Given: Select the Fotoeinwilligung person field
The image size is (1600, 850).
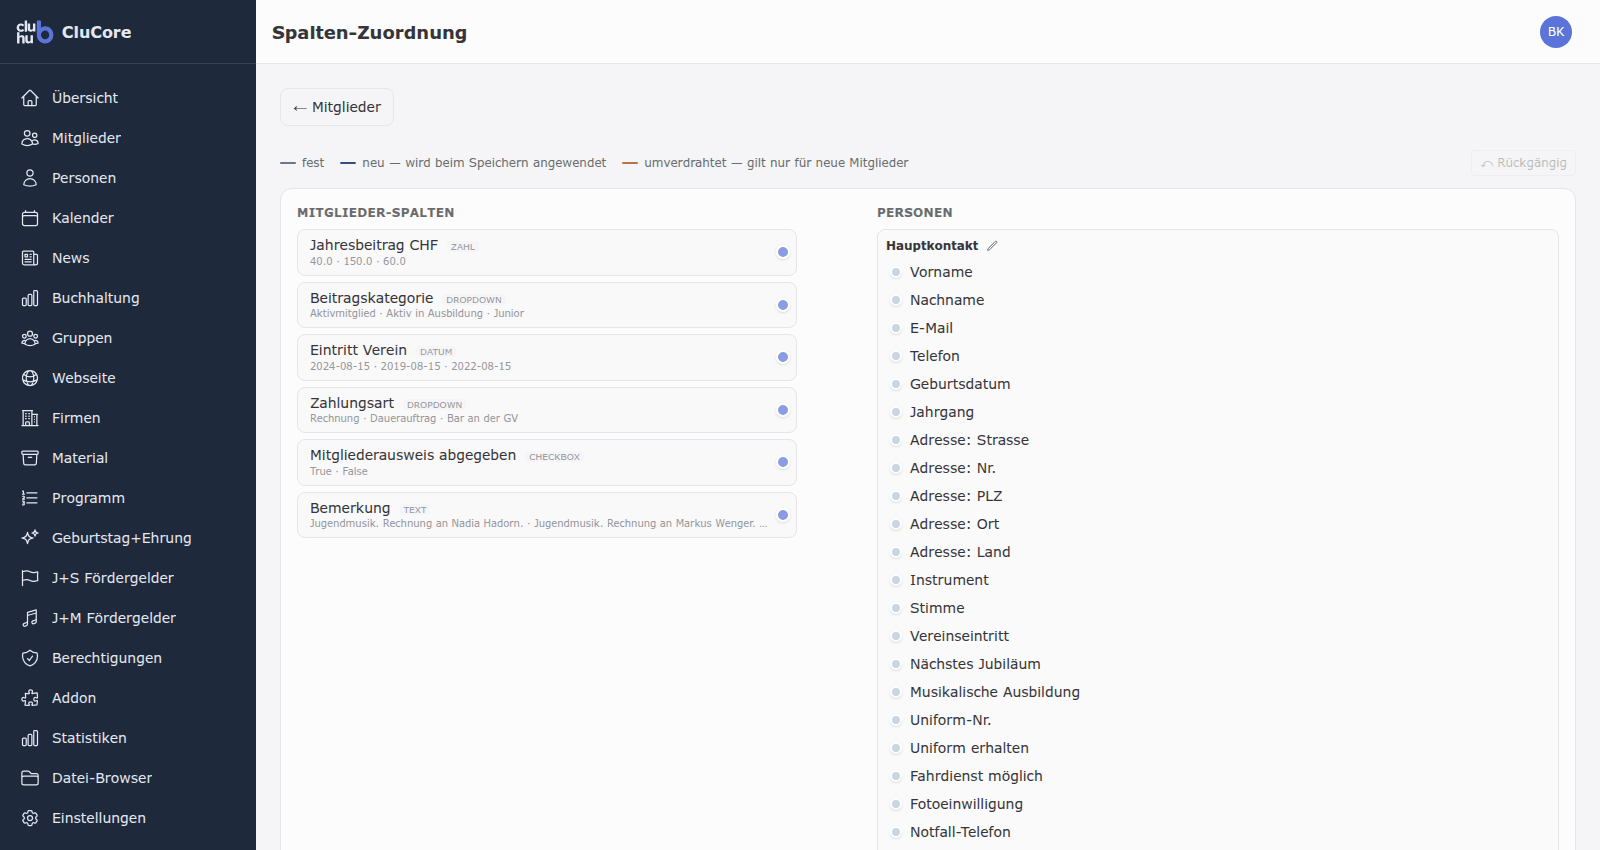Looking at the screenshot, I should [x=1218, y=804].
